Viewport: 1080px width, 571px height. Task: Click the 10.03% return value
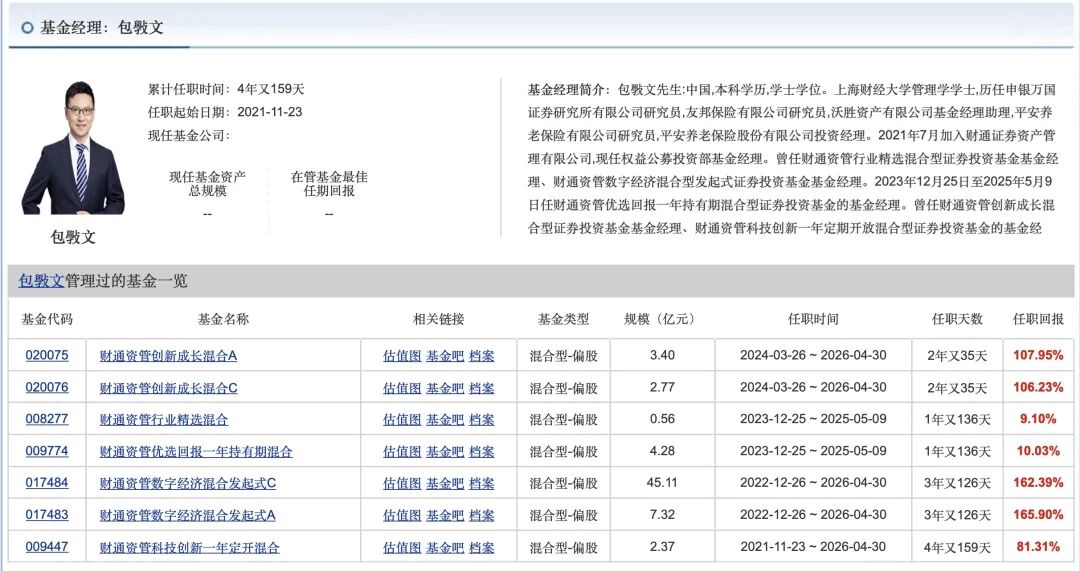[x=1038, y=451]
